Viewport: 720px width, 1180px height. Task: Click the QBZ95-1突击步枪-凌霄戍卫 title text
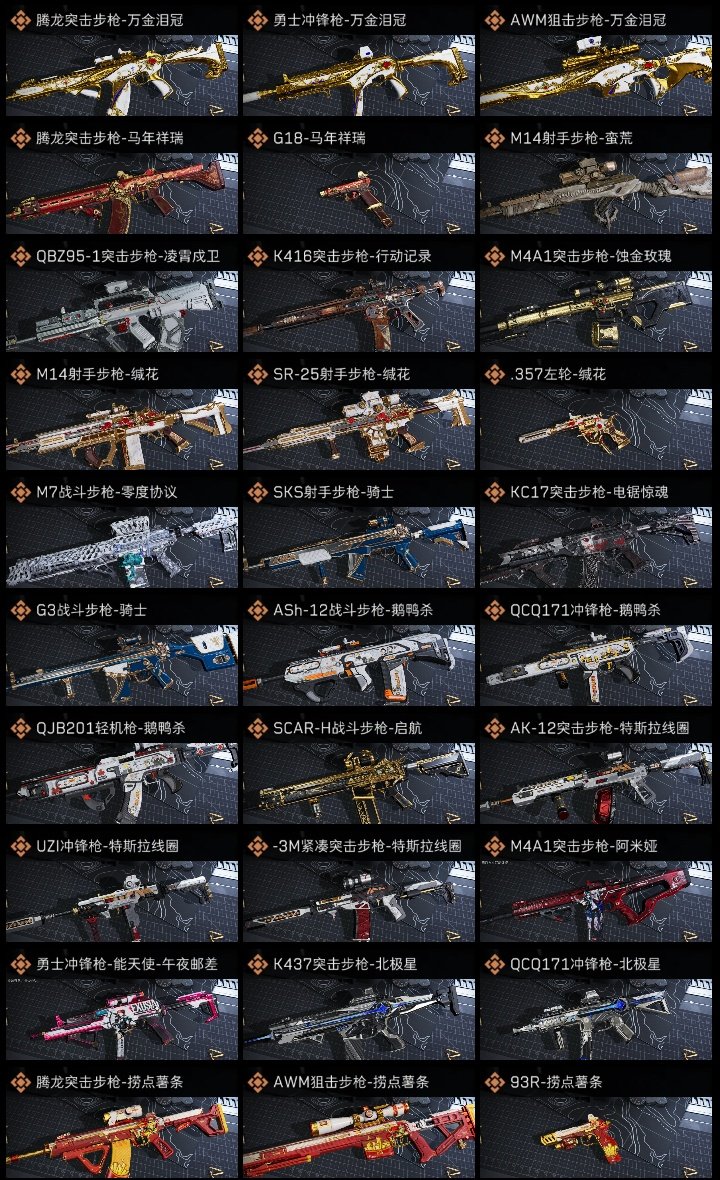[128, 256]
